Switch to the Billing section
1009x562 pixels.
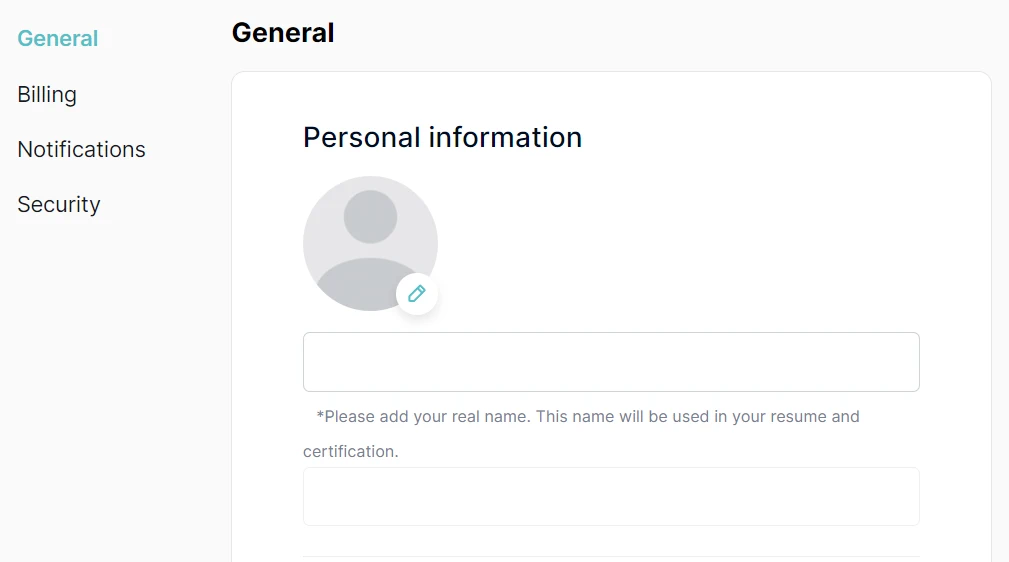click(x=47, y=94)
